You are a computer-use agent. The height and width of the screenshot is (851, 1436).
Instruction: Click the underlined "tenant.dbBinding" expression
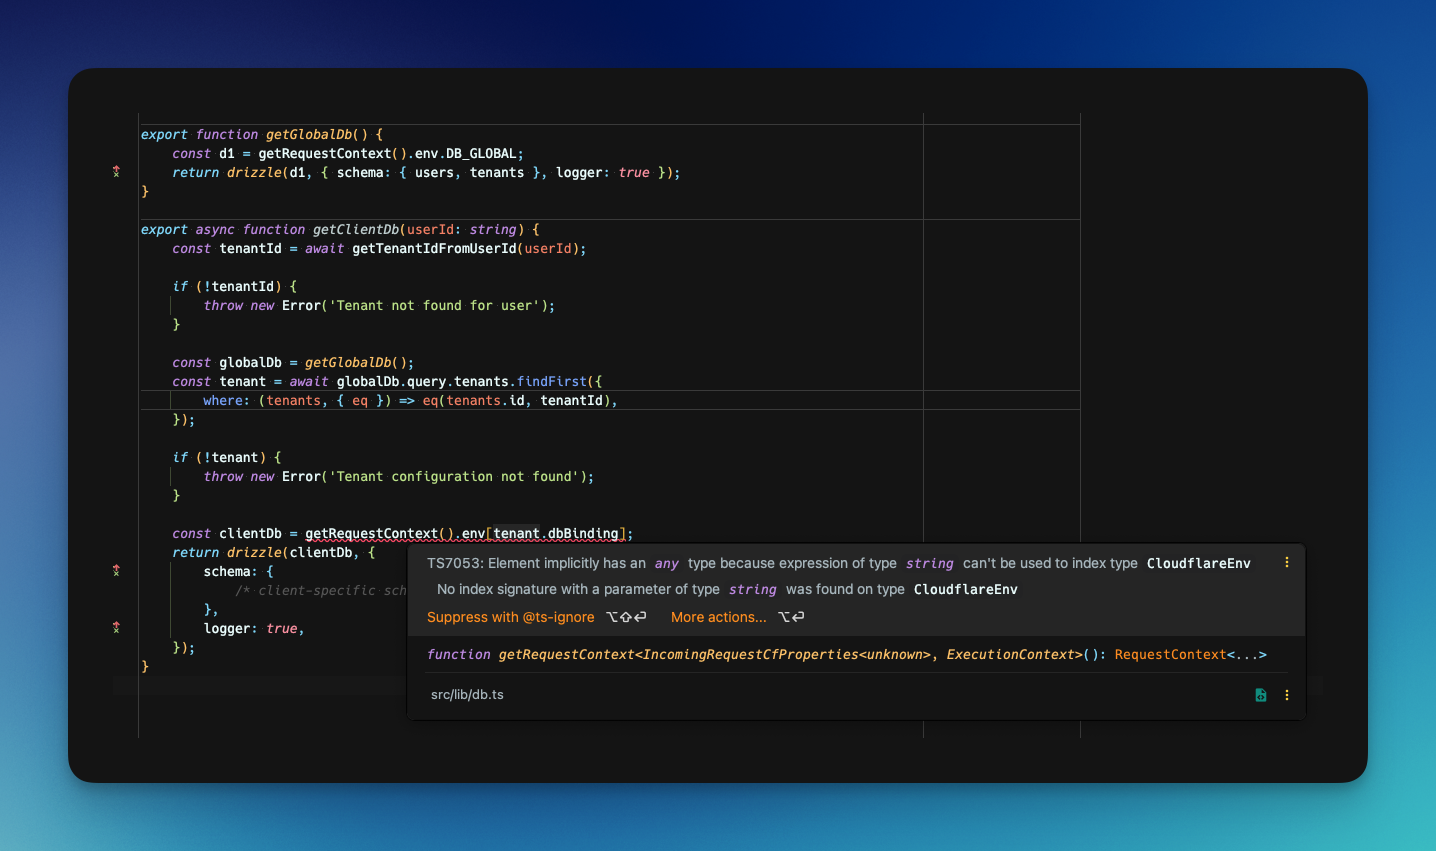[556, 533]
